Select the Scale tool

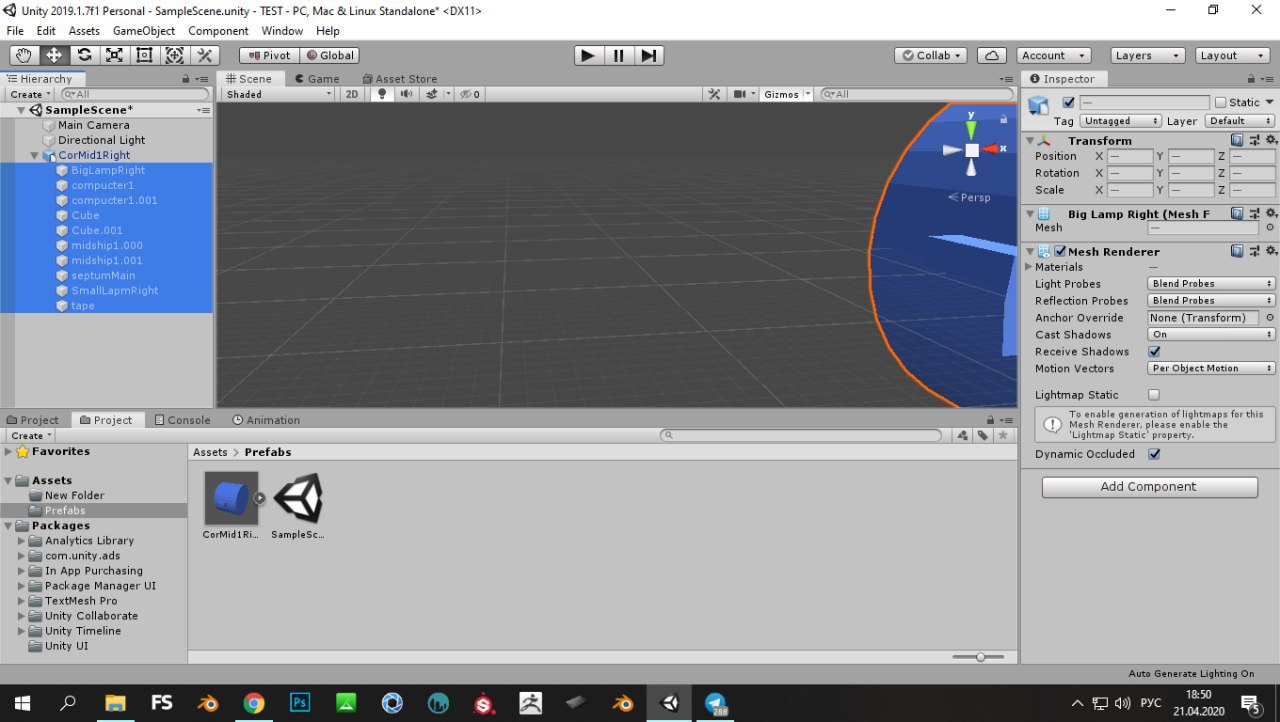click(x=114, y=56)
